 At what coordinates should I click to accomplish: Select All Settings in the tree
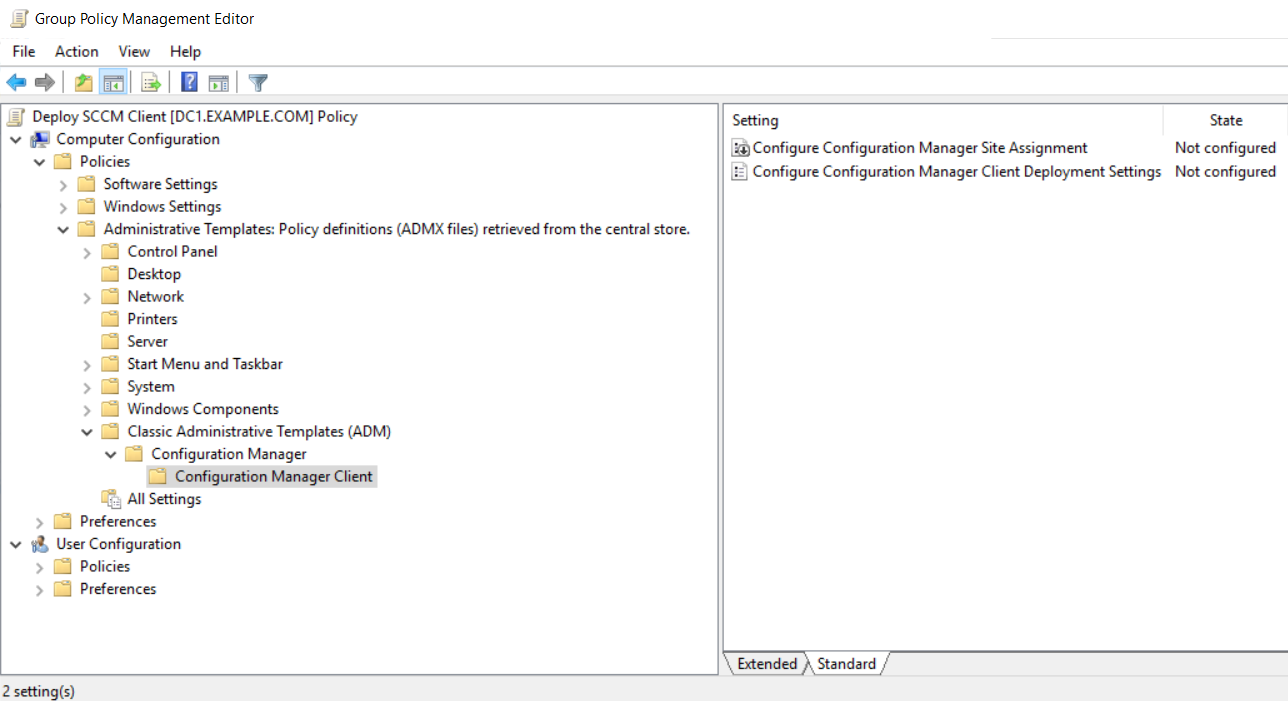coord(164,499)
